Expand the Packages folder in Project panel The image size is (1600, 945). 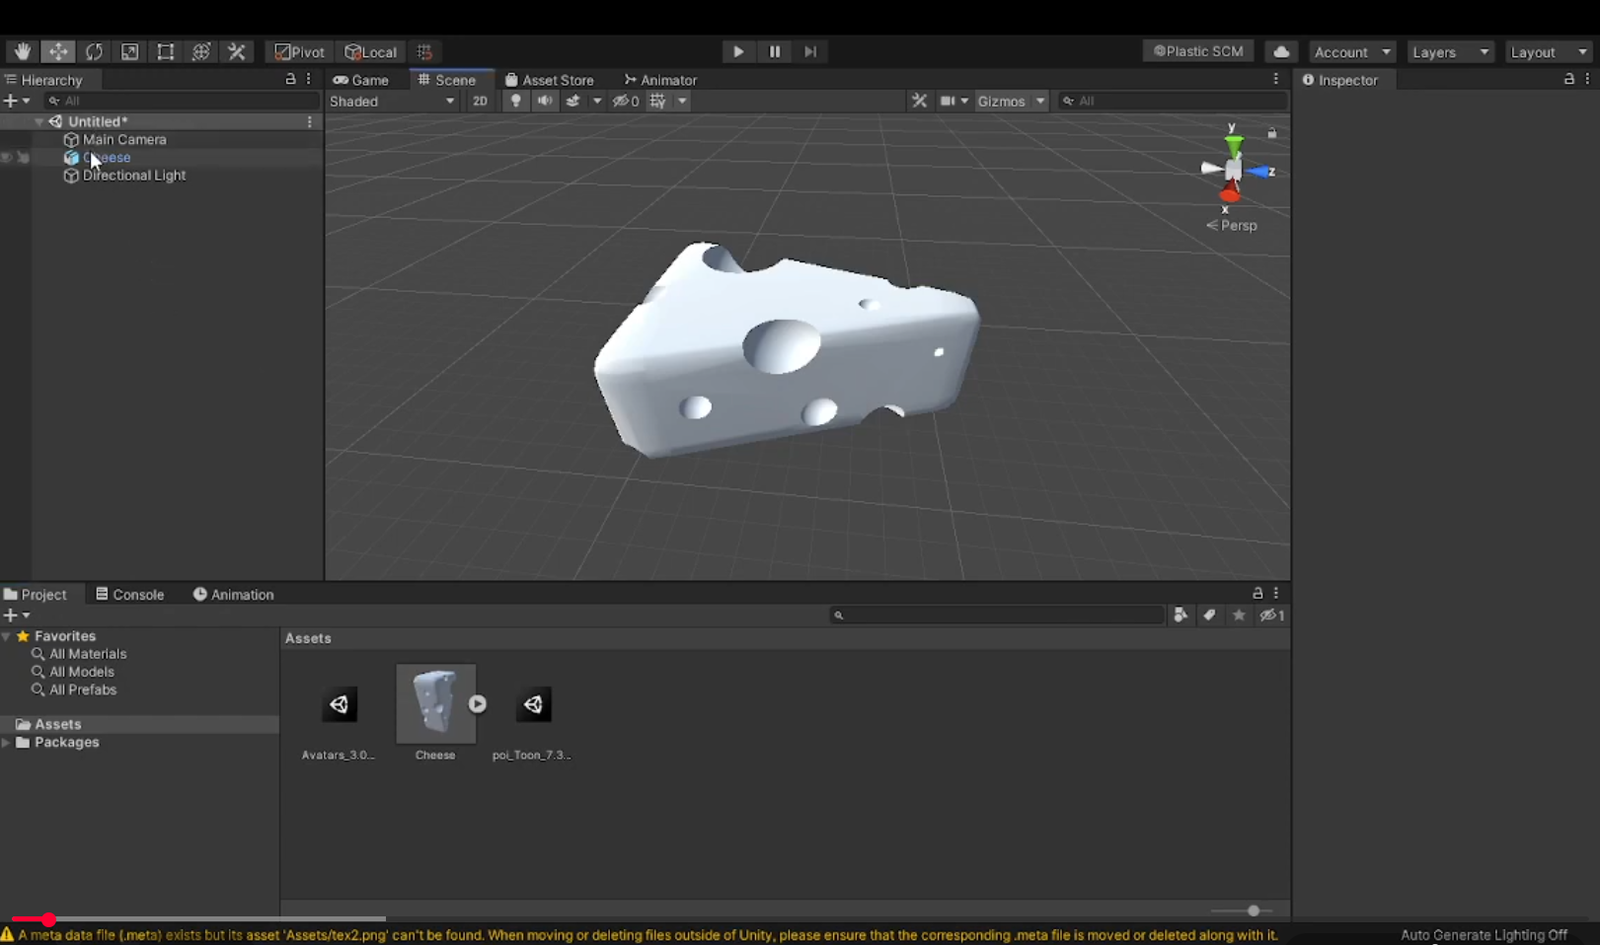[7, 742]
